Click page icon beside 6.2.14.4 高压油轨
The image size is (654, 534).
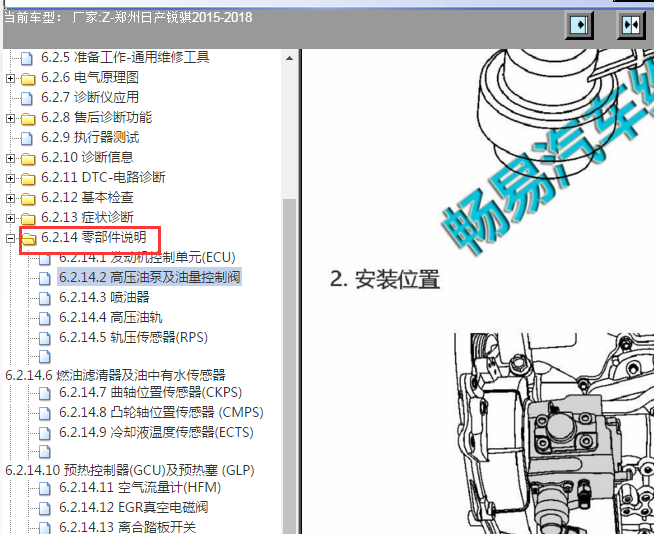45,318
